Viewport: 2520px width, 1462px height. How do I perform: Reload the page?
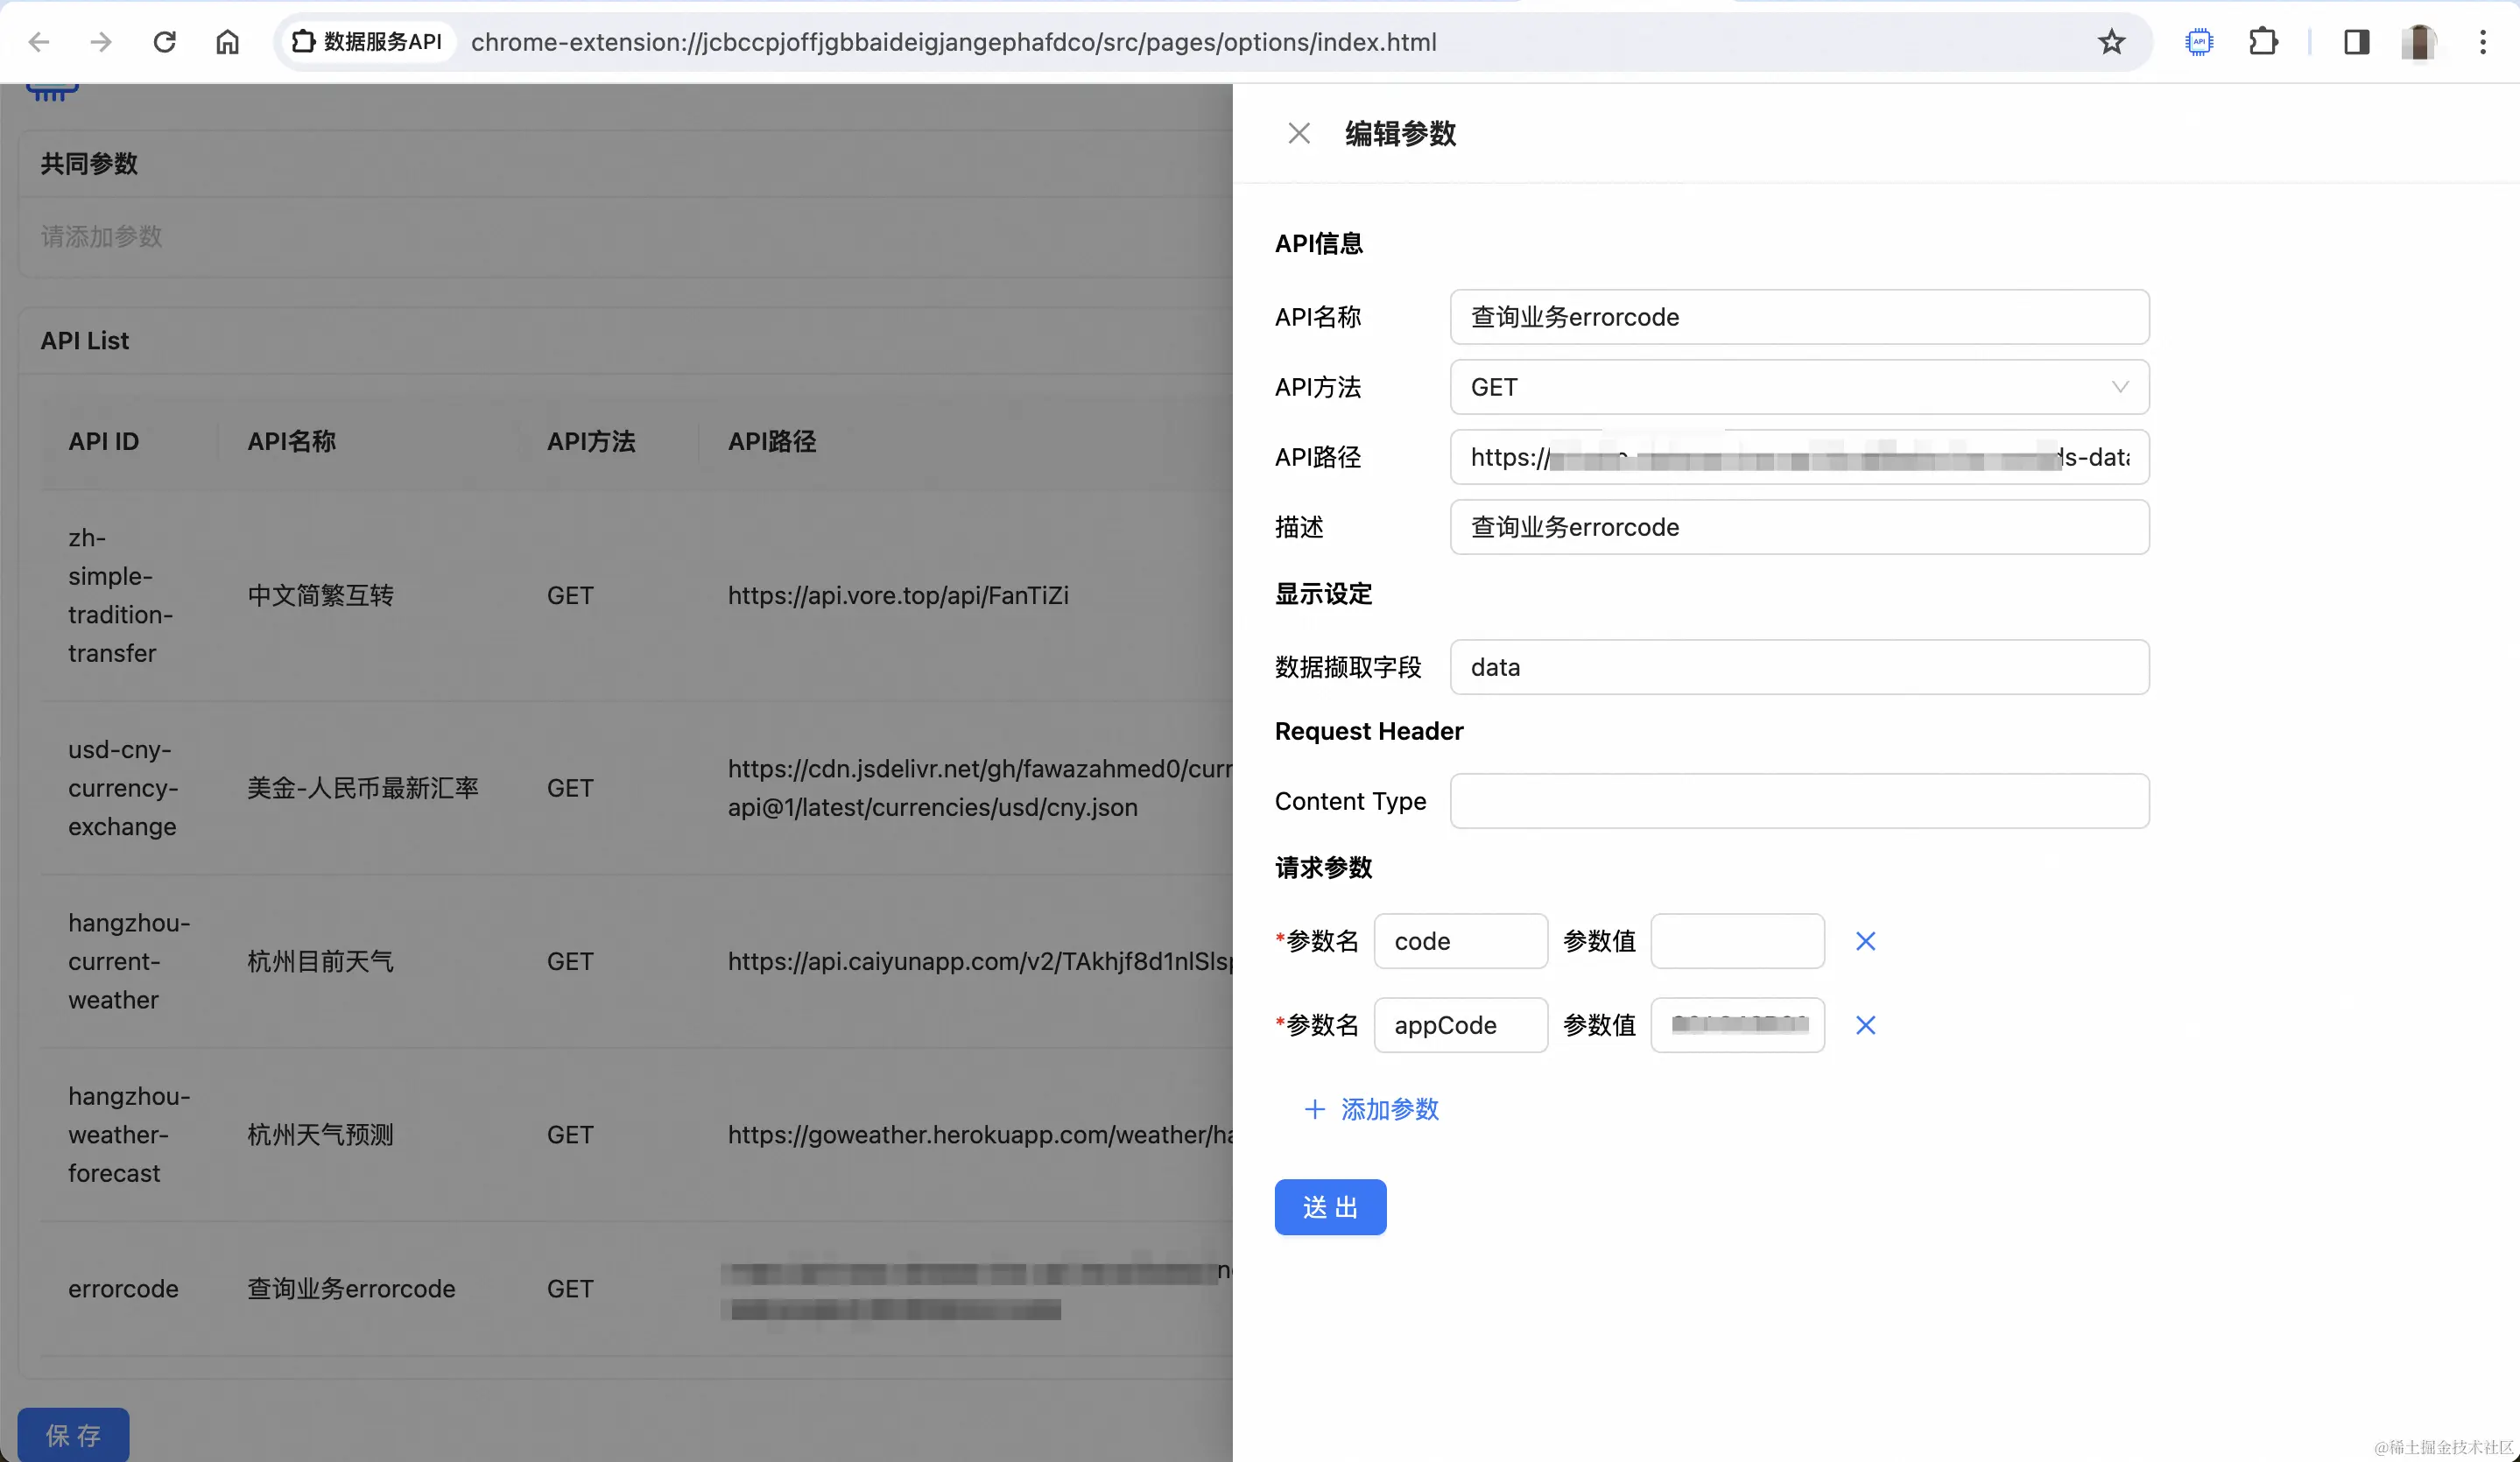tap(164, 42)
